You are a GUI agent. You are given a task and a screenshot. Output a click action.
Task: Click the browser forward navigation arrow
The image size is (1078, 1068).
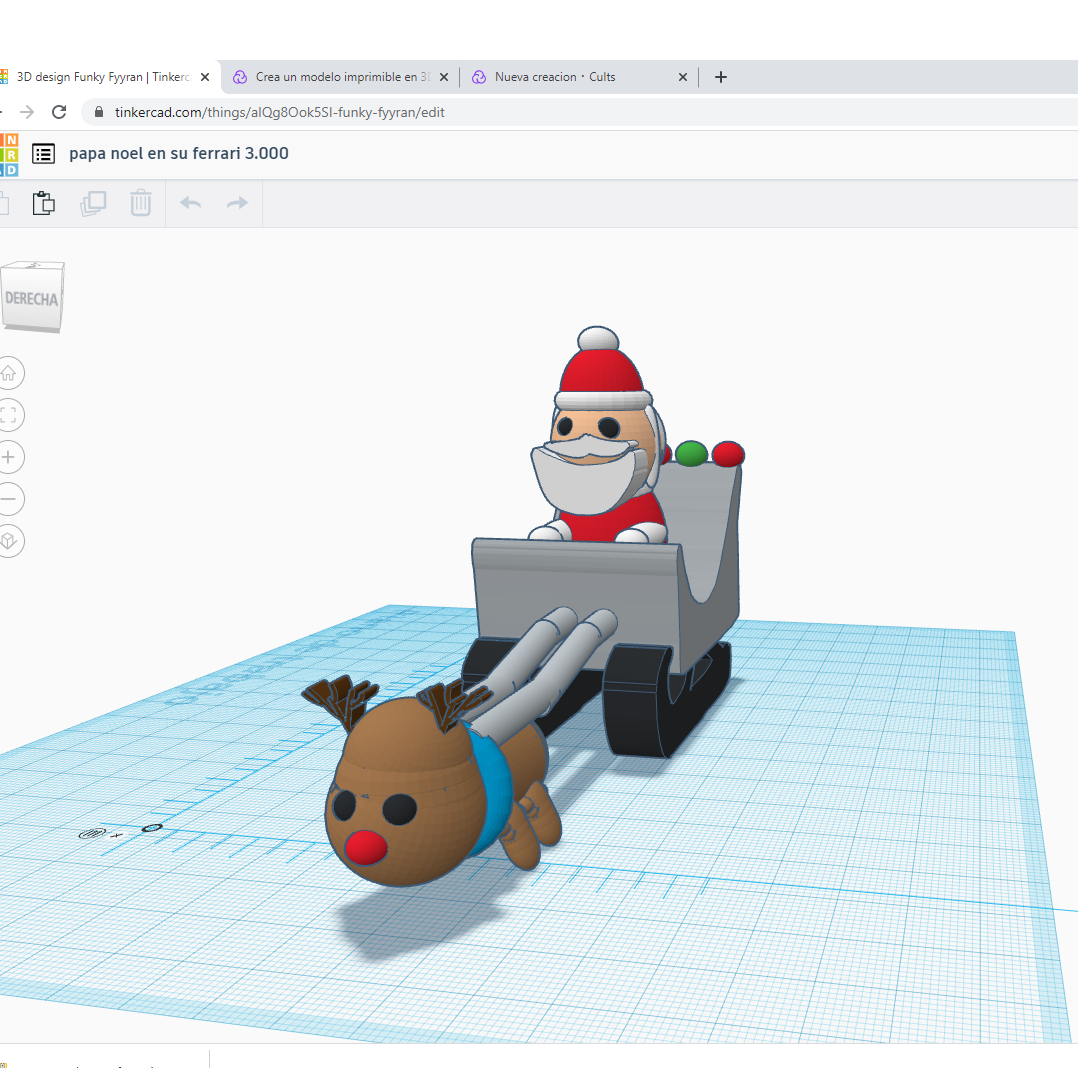point(24,112)
